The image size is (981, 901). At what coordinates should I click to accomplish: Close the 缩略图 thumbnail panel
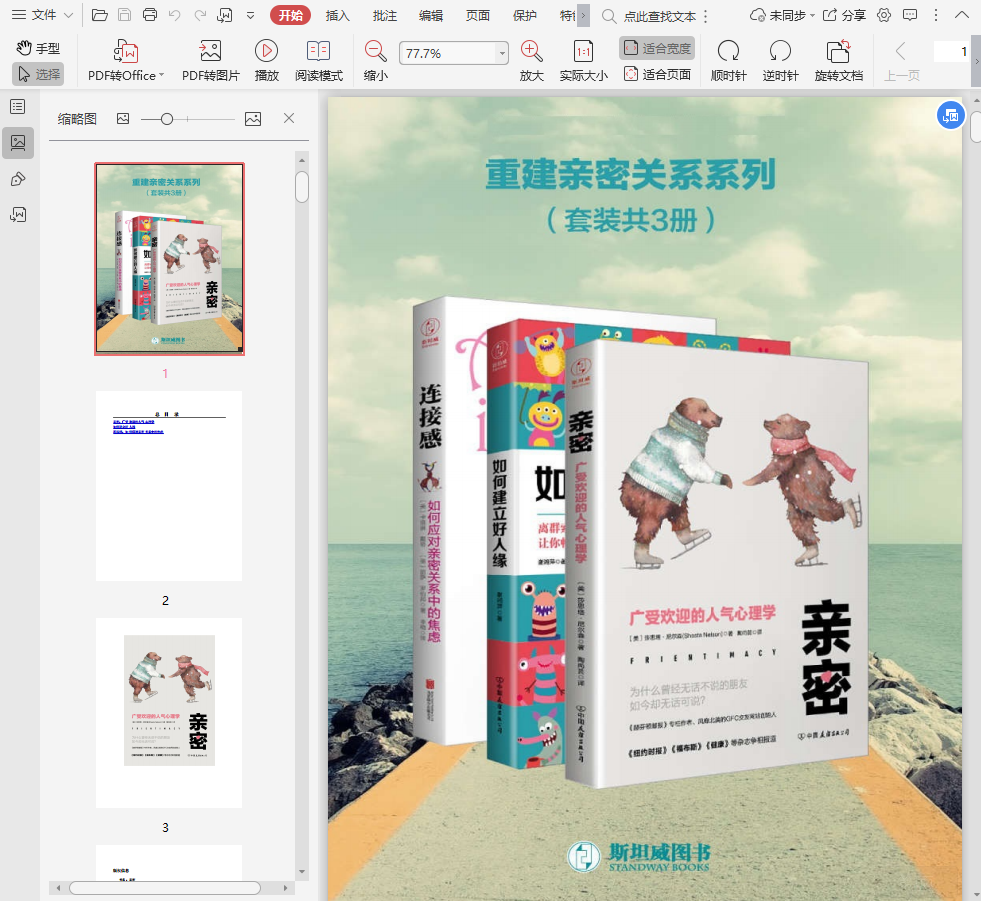pos(289,118)
